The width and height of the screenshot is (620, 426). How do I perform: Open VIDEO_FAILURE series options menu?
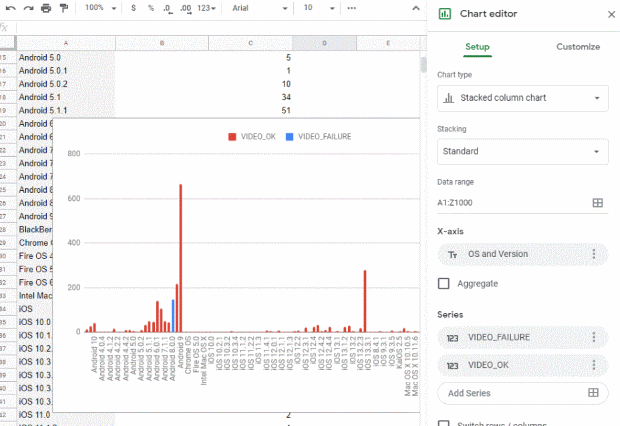594,337
